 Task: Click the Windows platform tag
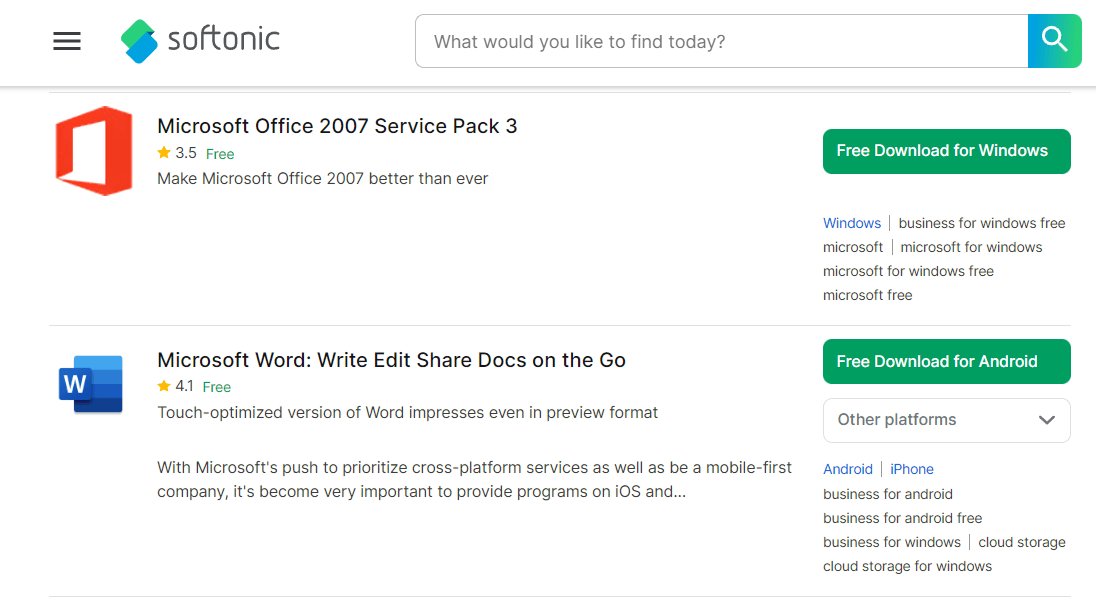852,223
